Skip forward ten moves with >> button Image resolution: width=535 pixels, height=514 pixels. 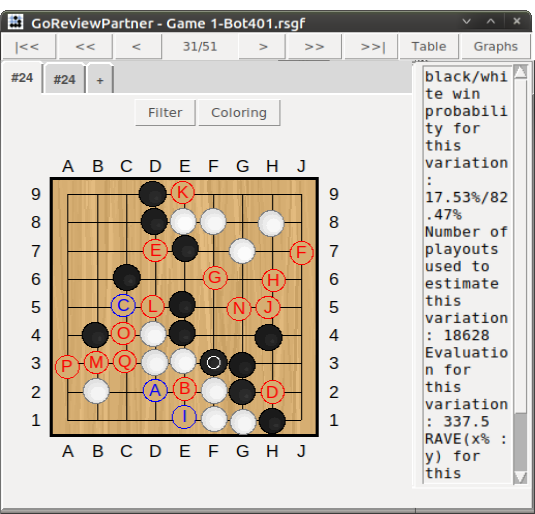[315, 46]
